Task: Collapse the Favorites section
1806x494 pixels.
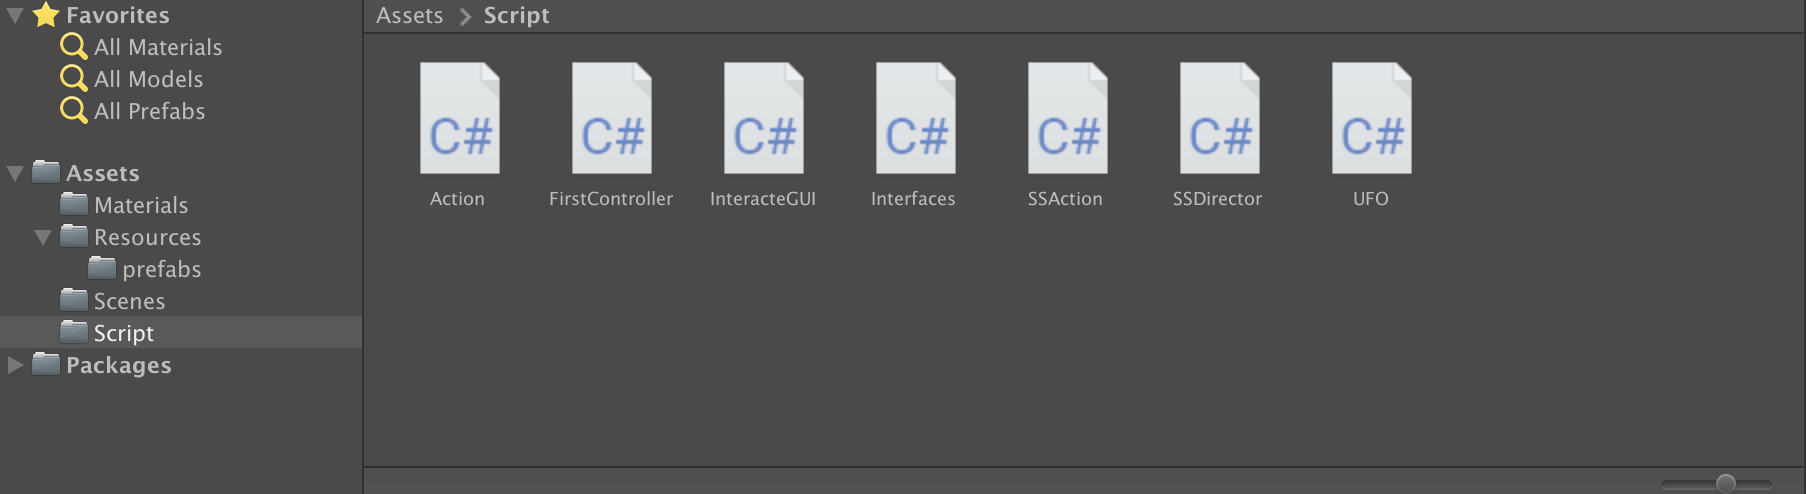Action: tap(15, 15)
